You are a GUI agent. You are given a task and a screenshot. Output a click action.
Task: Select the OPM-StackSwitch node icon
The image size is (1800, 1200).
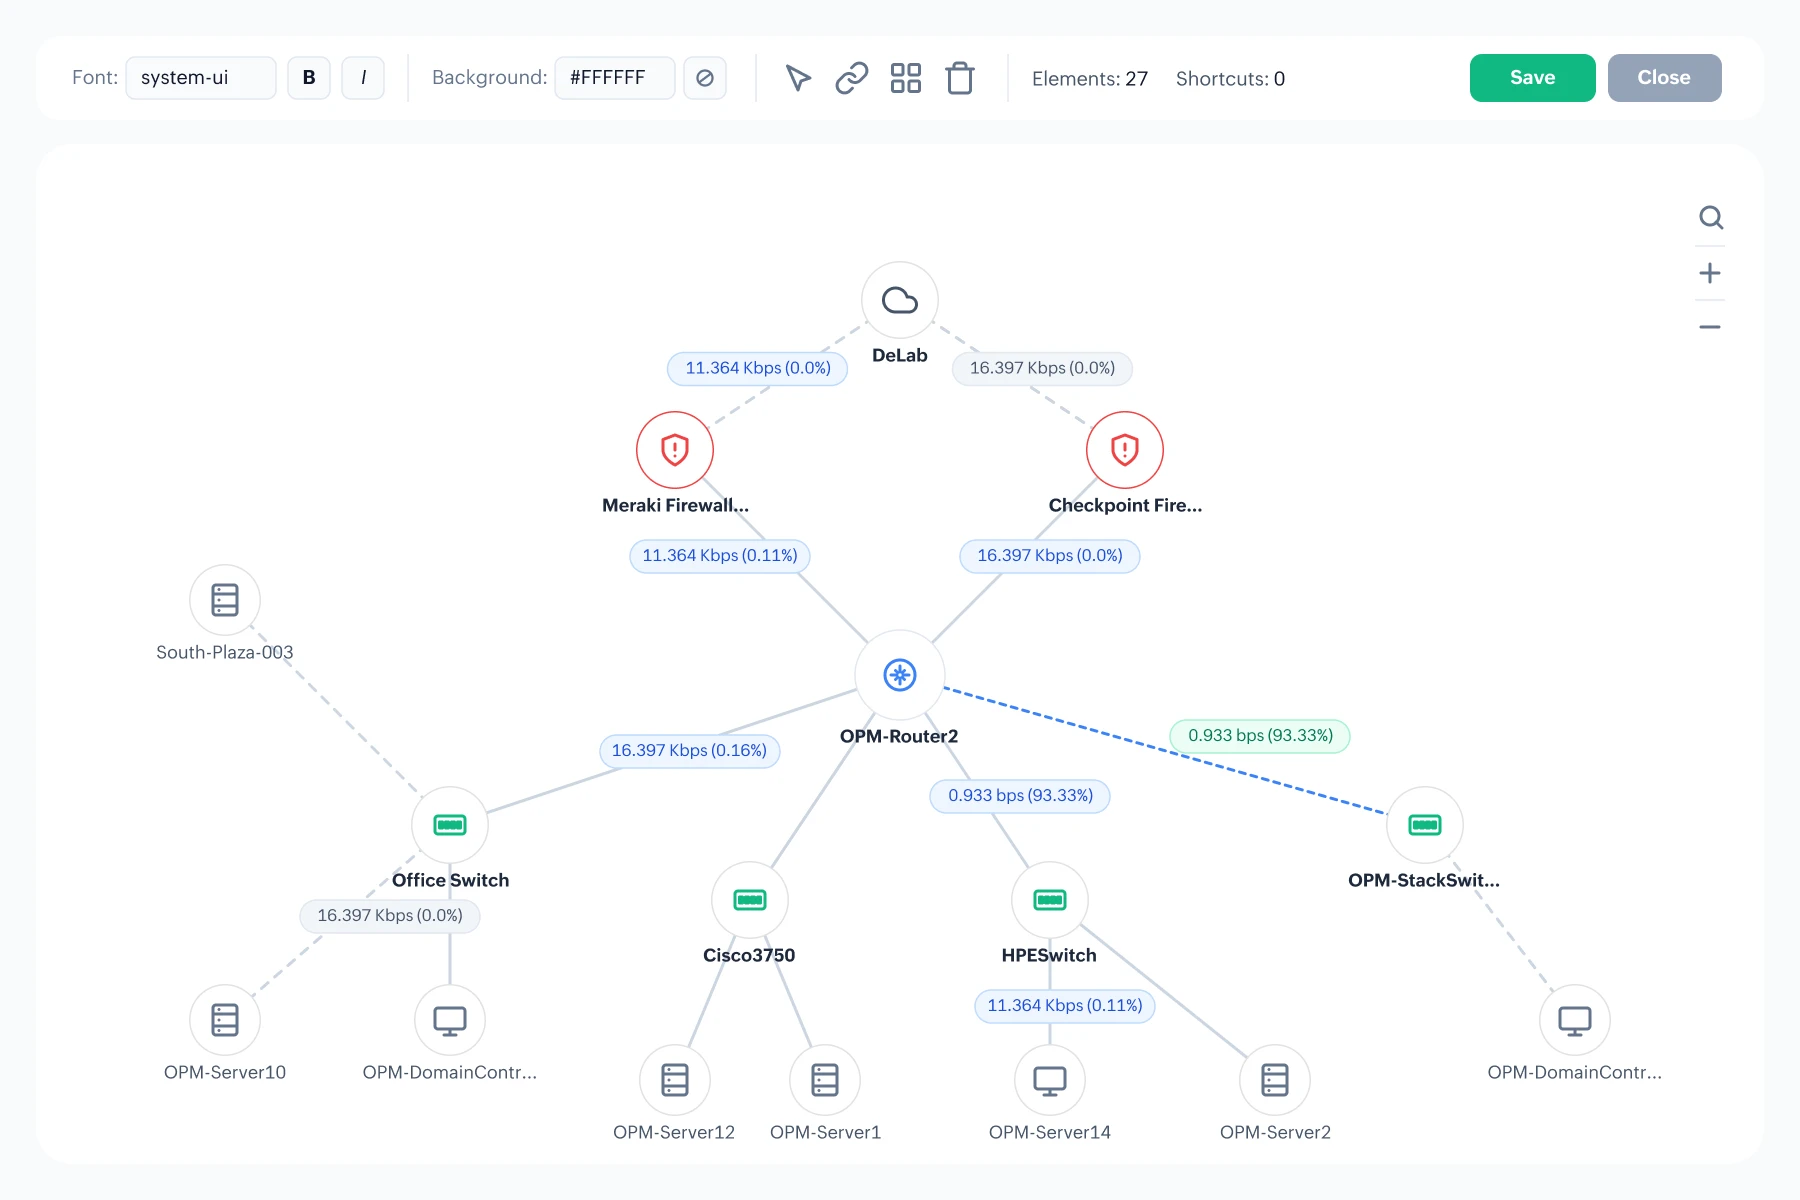click(x=1425, y=825)
